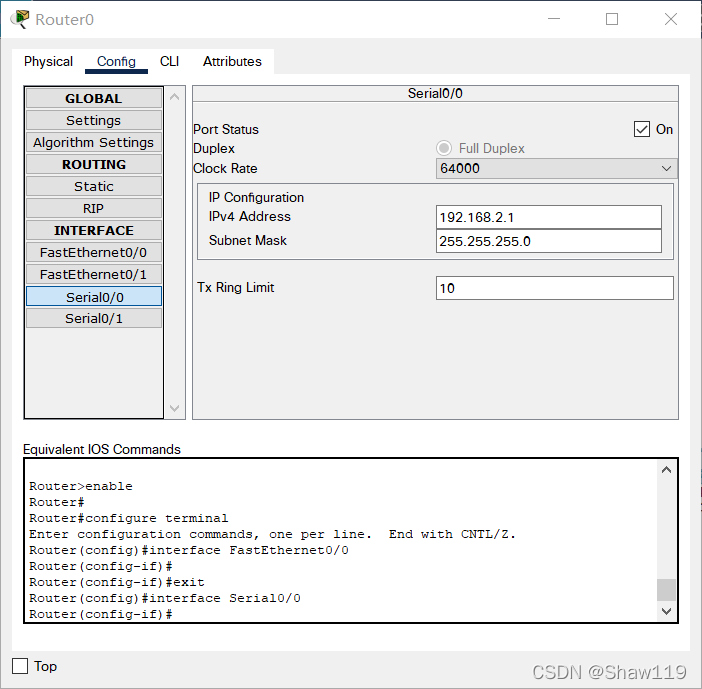Screen dimensions: 702x689
Task: Click the Router0 window title icon
Action: (19, 19)
